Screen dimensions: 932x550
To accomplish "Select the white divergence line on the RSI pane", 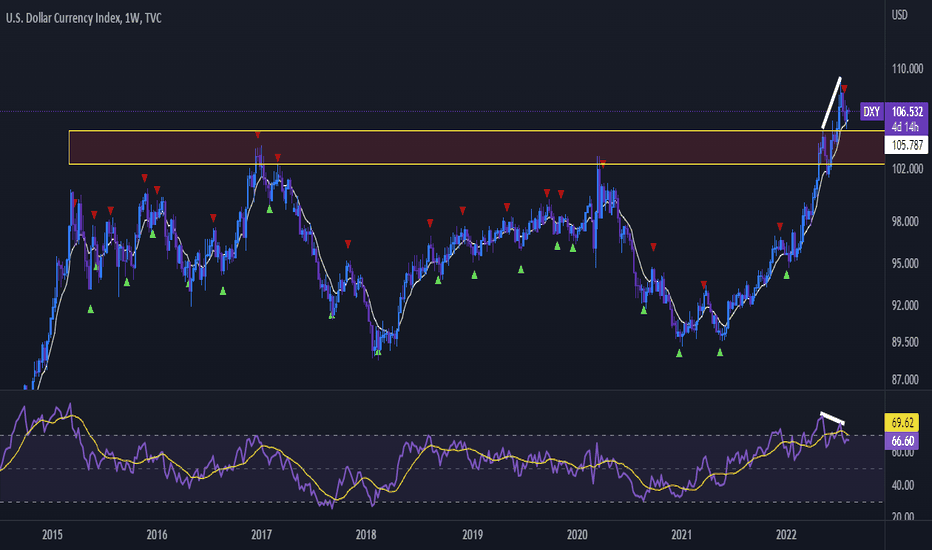I will [x=832, y=418].
